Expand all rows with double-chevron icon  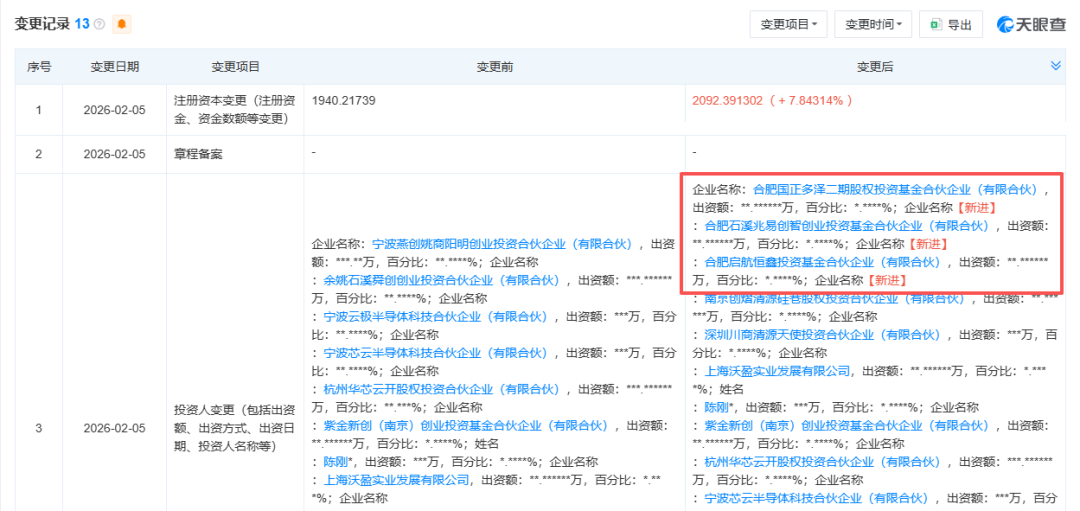[1055, 65]
